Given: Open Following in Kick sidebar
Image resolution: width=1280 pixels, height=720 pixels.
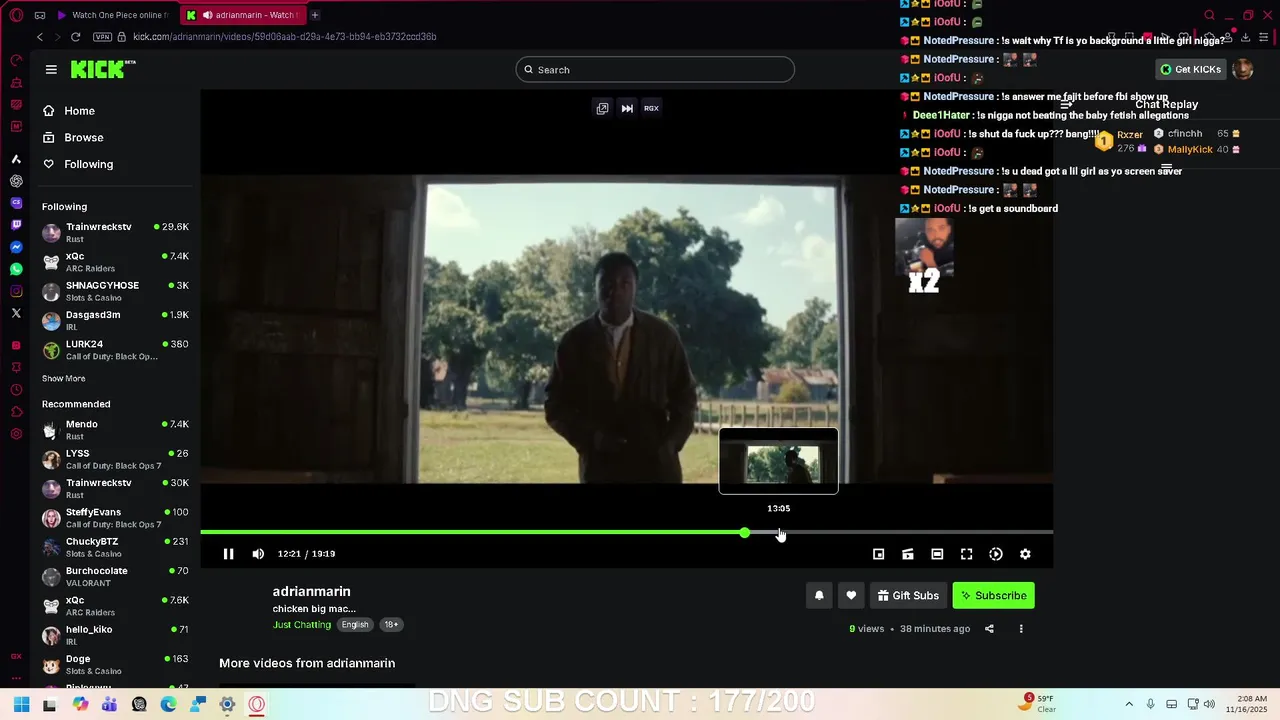Looking at the screenshot, I should (78, 164).
